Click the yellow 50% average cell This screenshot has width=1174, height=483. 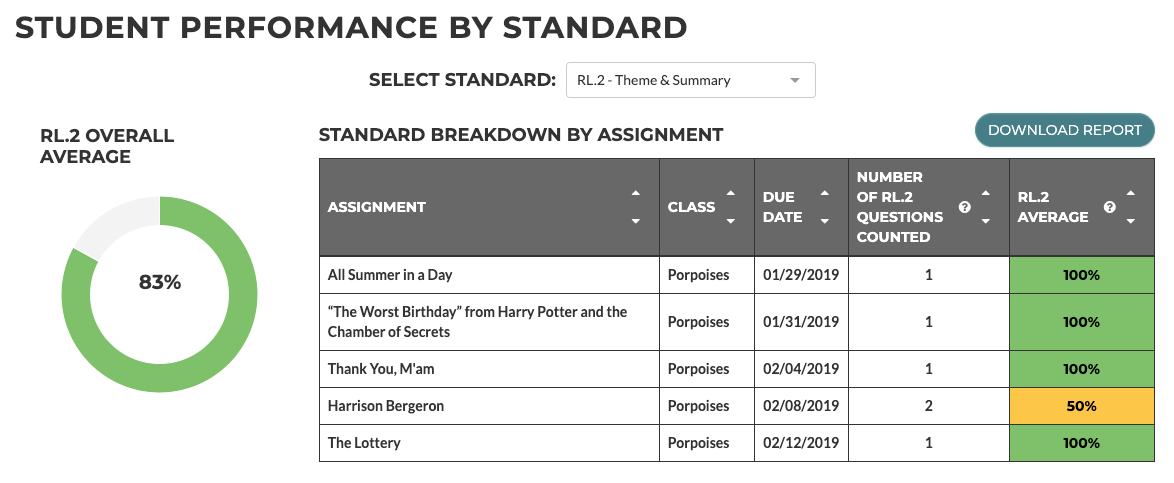[1081, 406]
